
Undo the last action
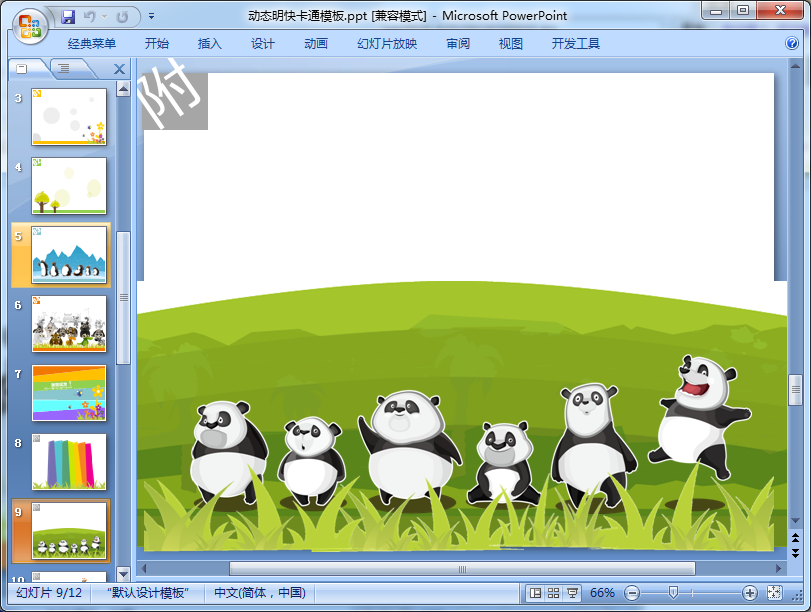[x=89, y=17]
